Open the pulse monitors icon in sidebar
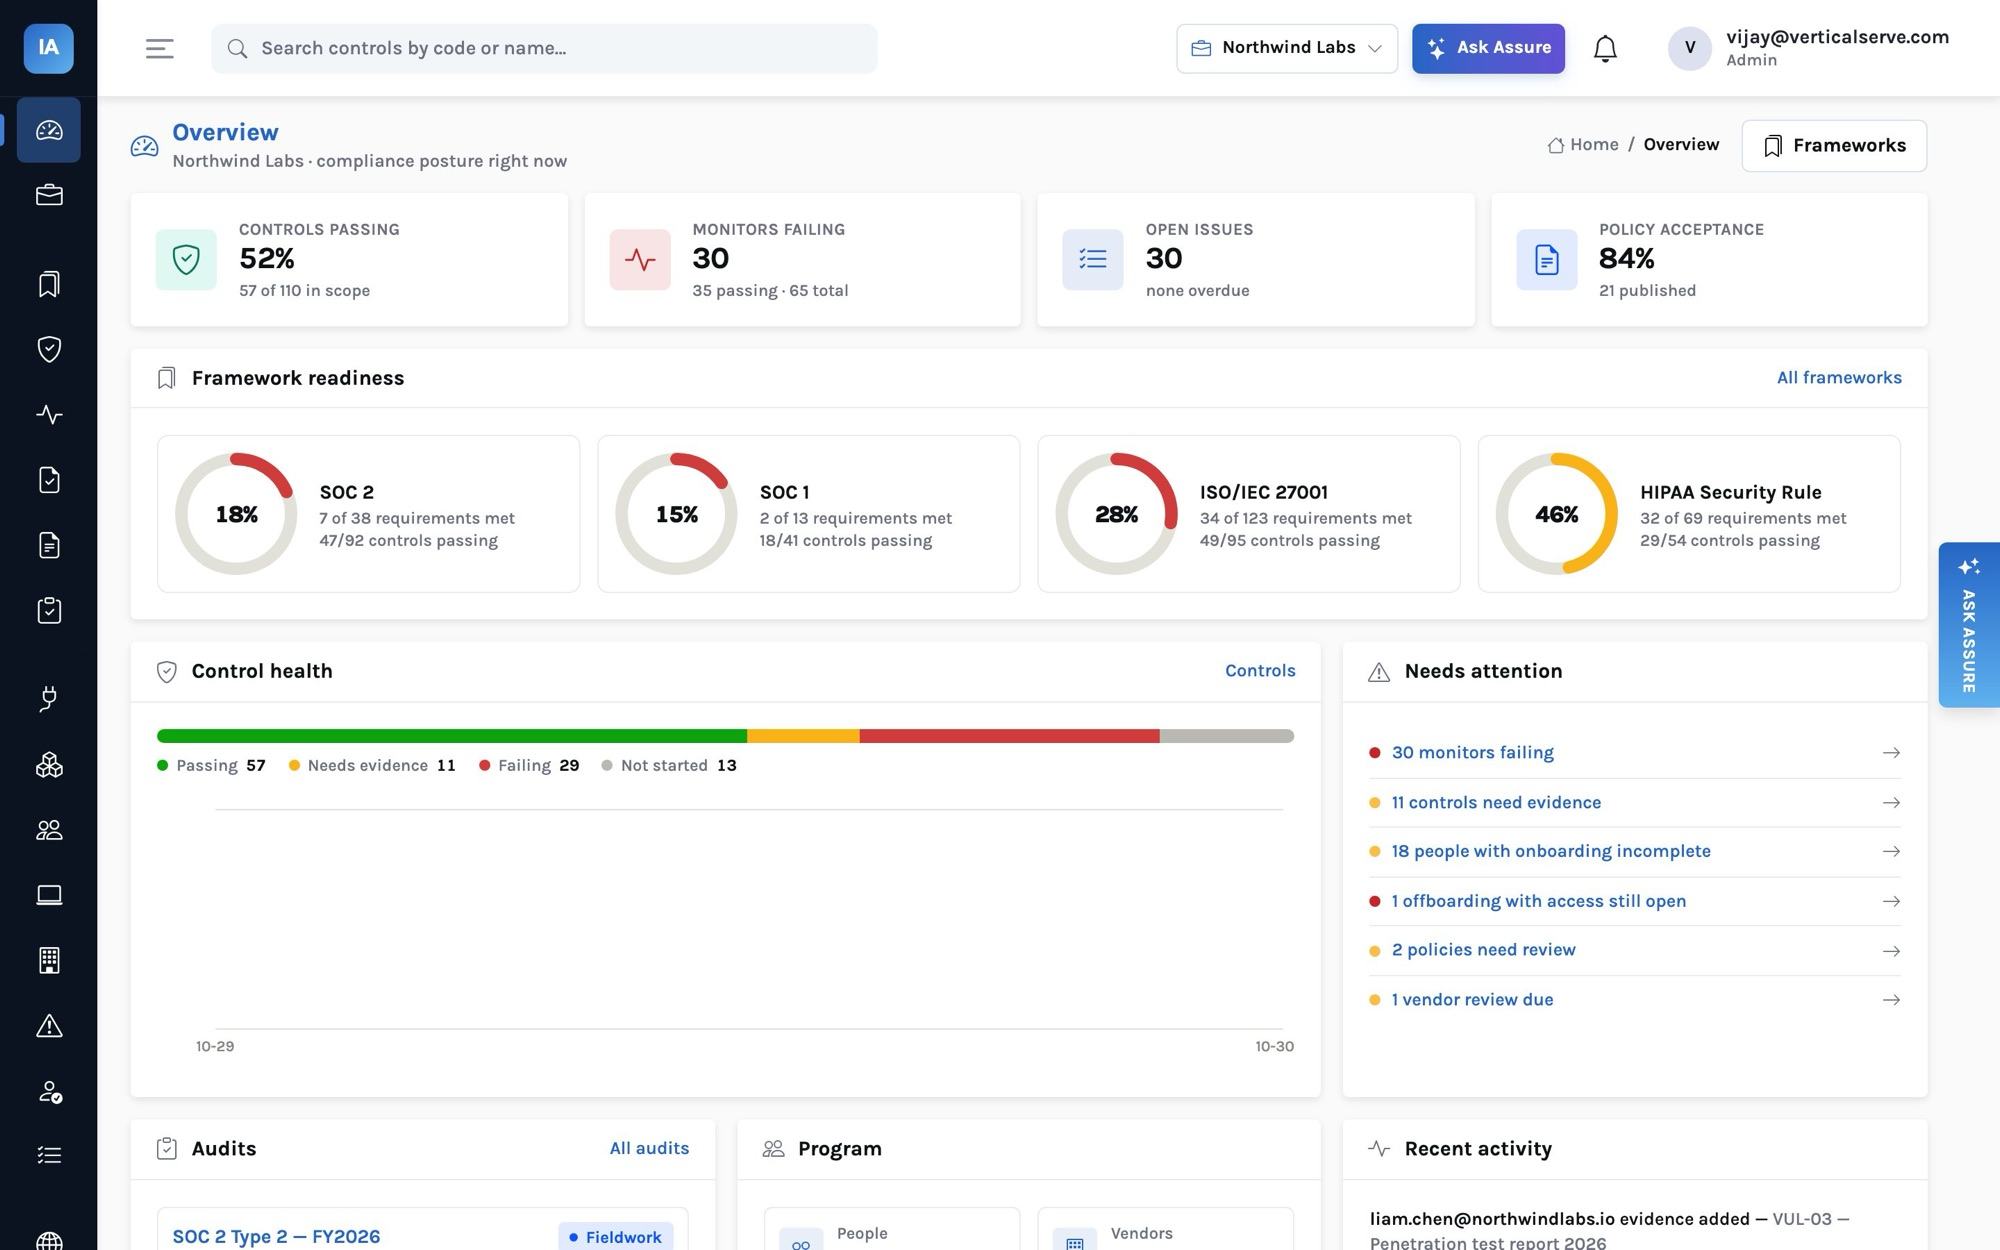This screenshot has height=1250, width=2000. click(x=49, y=414)
